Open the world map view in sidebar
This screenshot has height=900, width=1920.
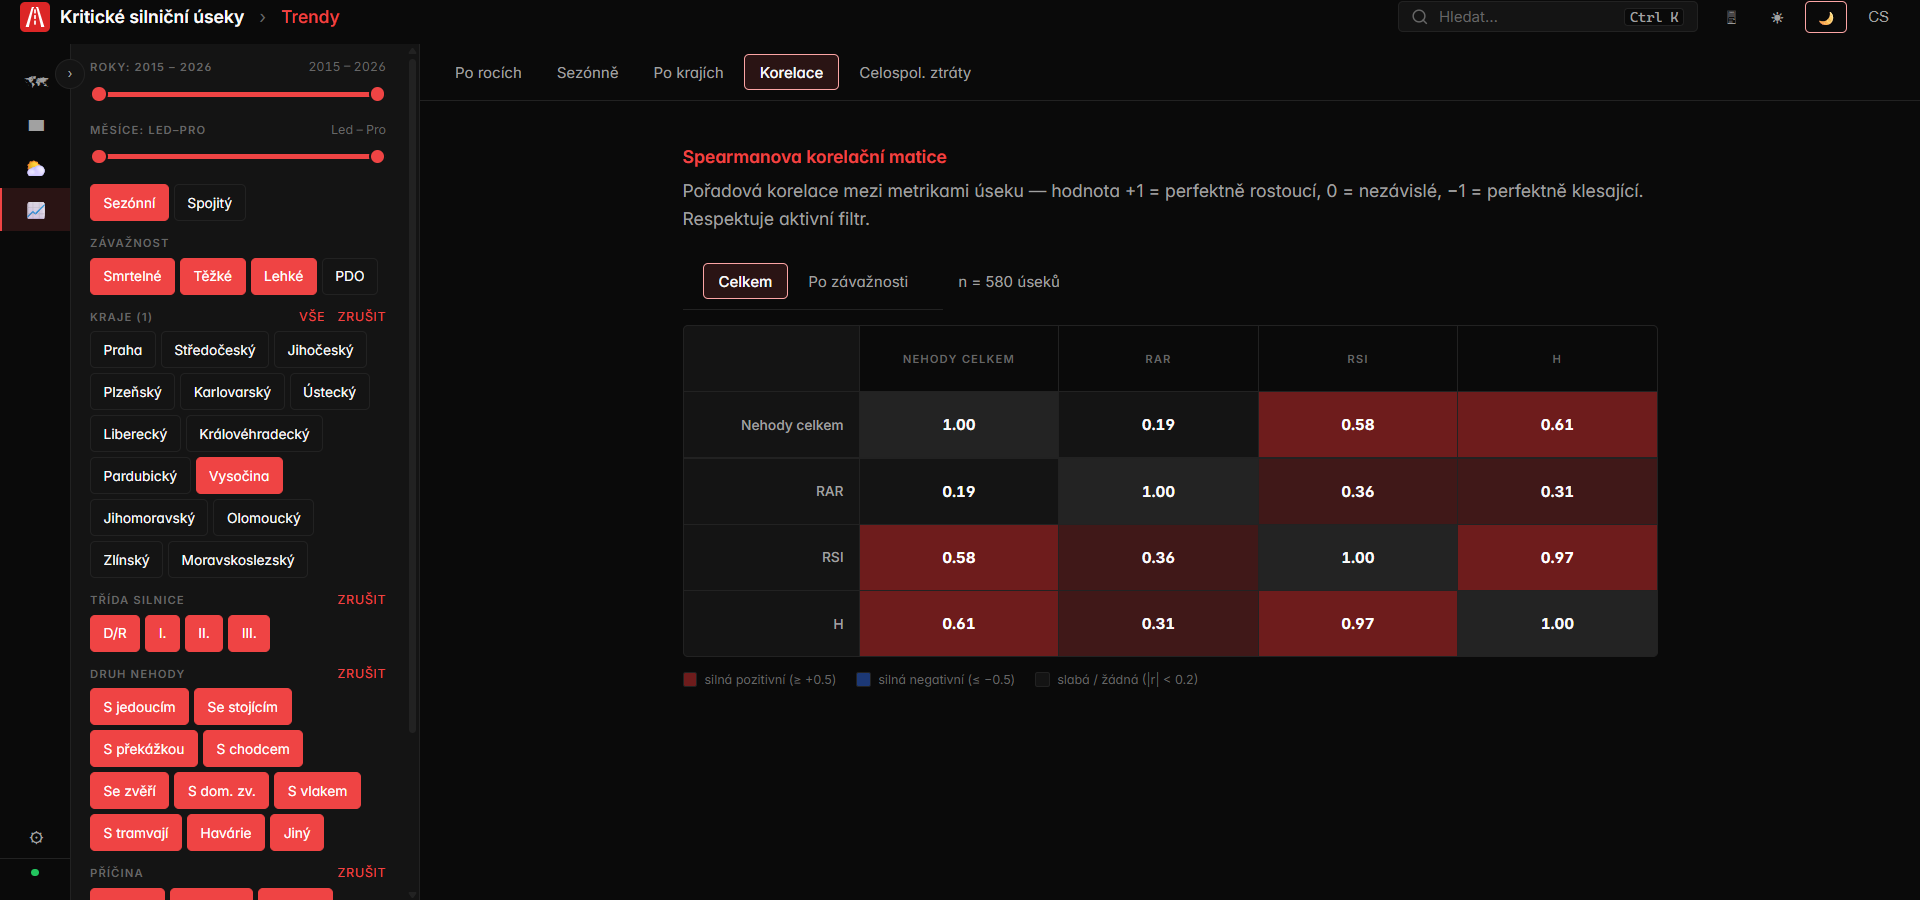(36, 82)
